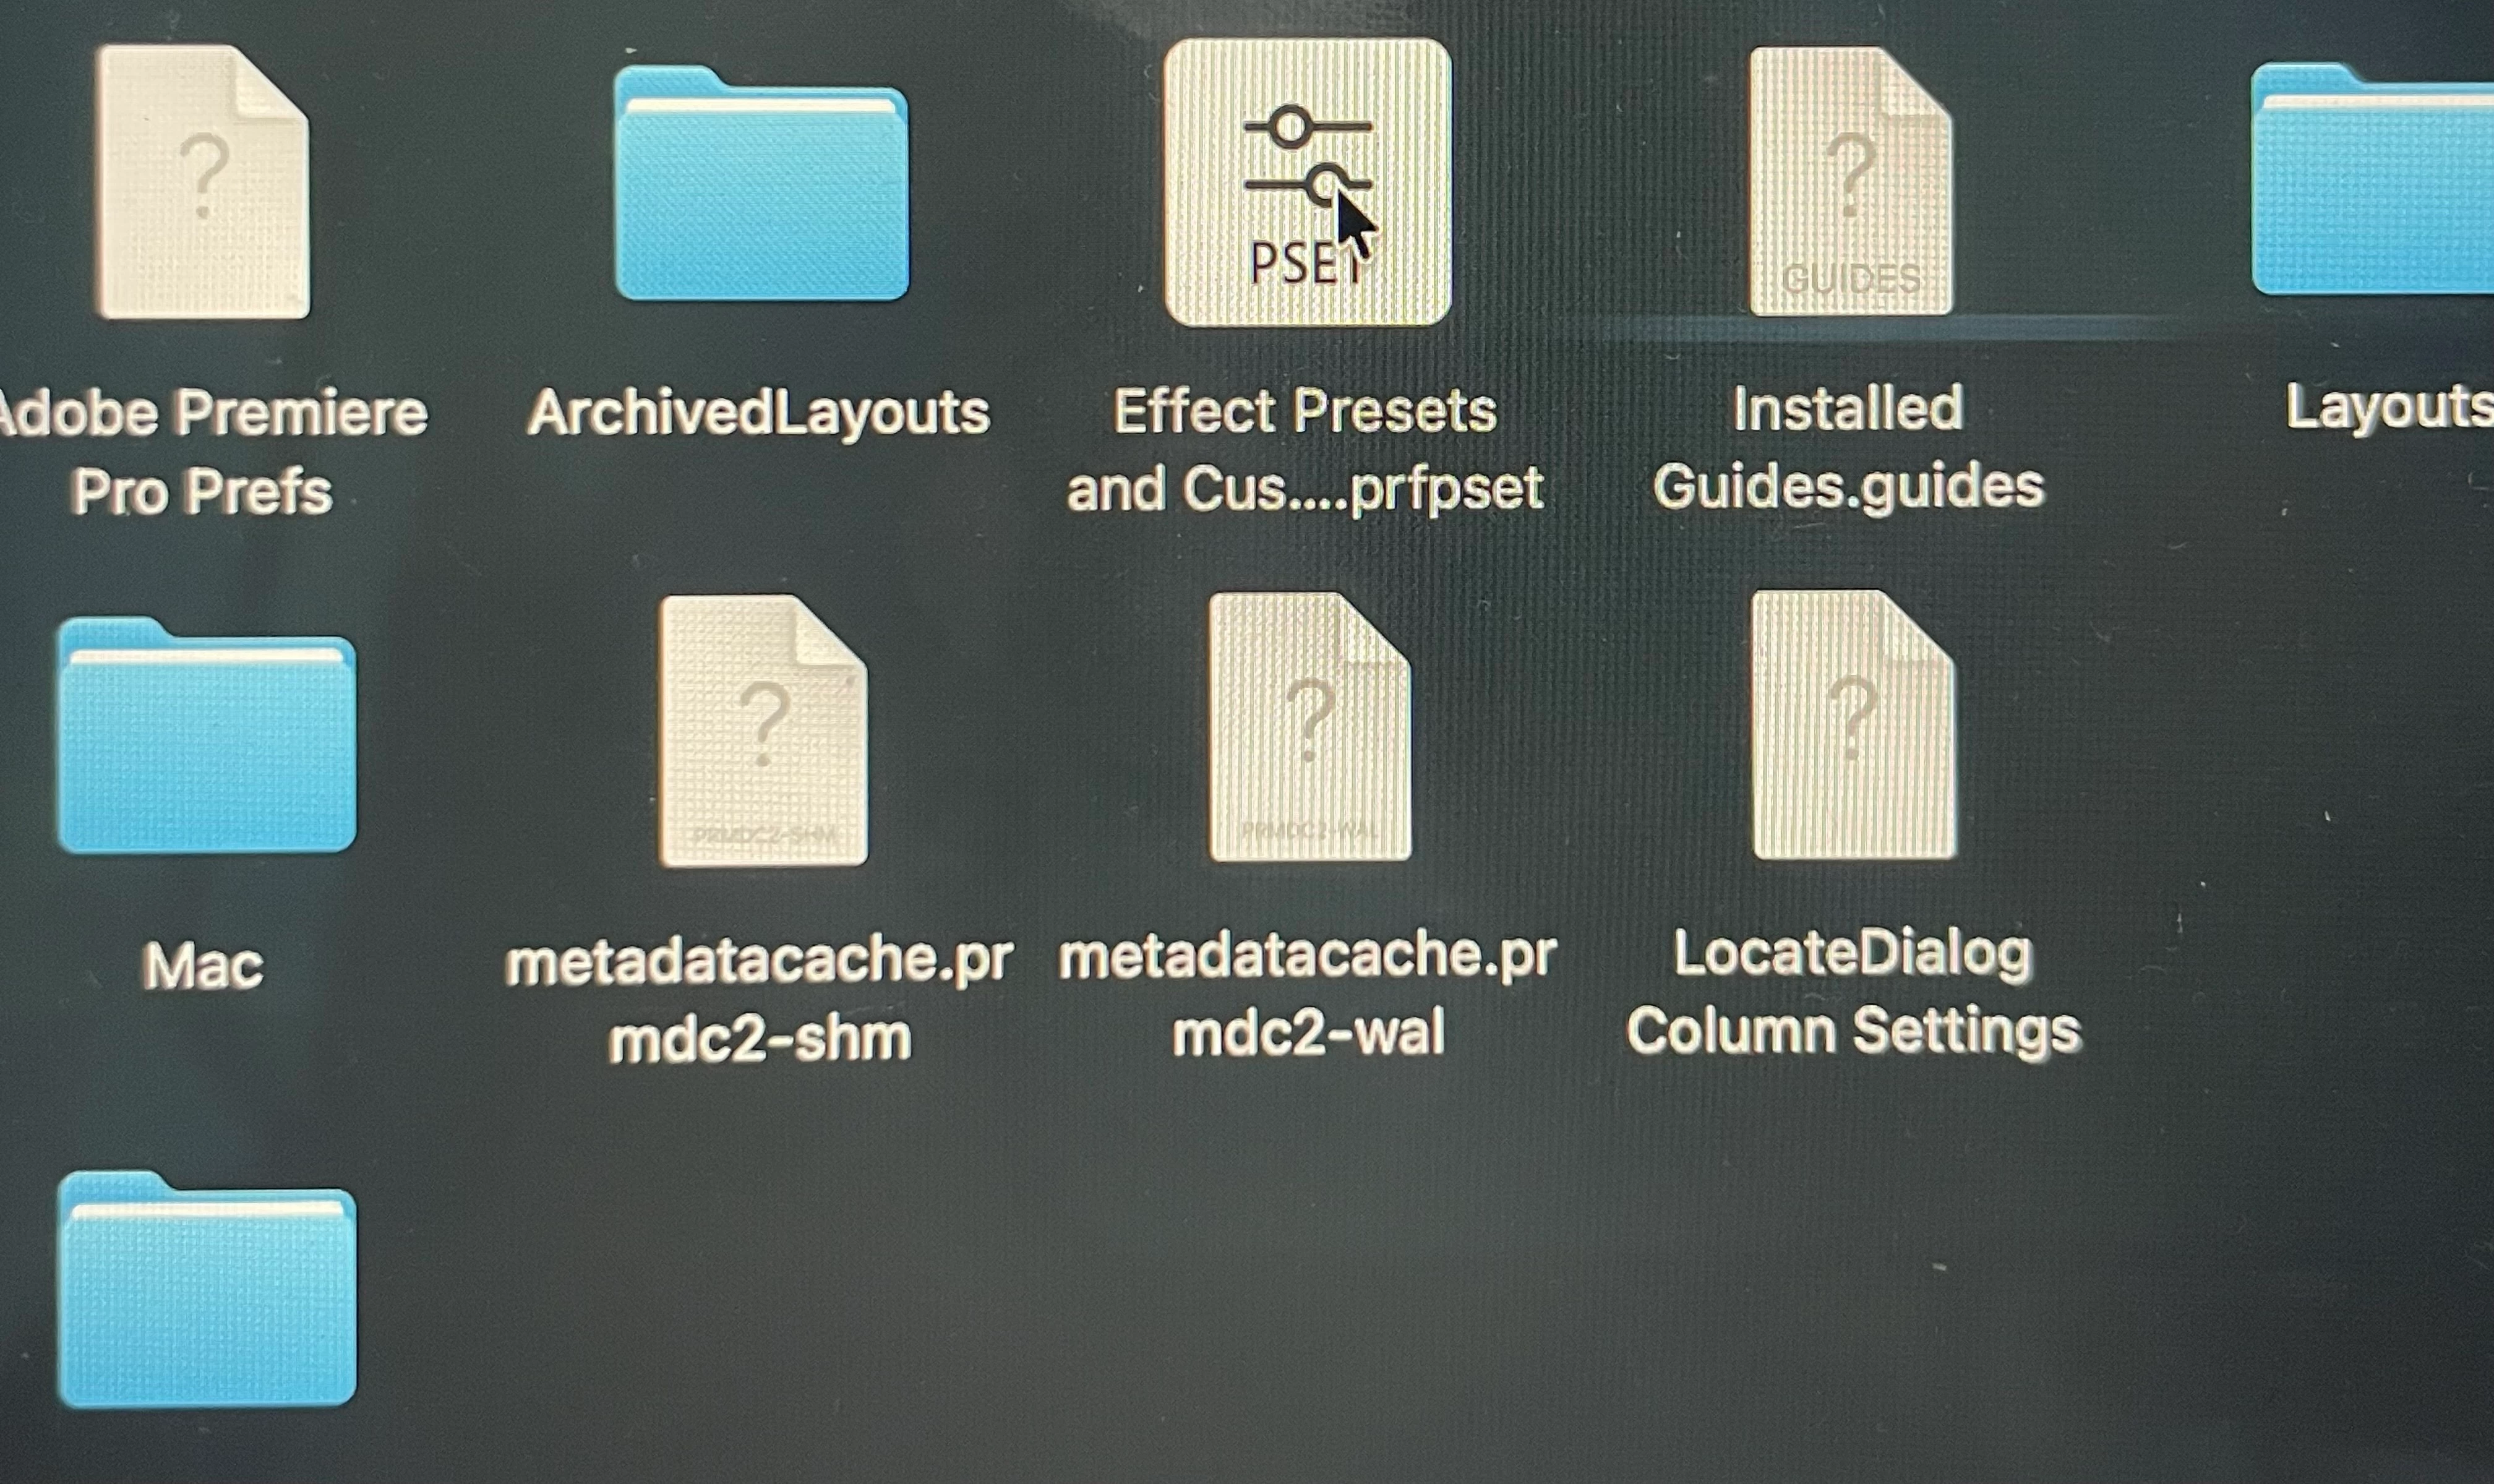Image resolution: width=2494 pixels, height=1484 pixels.
Task: Click the Installed Guides.guides filename text
Action: (x=1849, y=448)
